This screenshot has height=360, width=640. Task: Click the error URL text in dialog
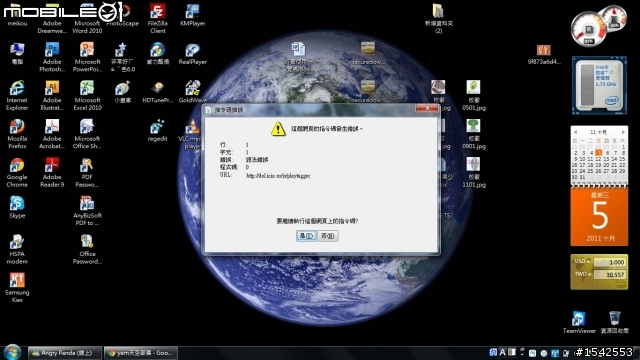[278, 176]
